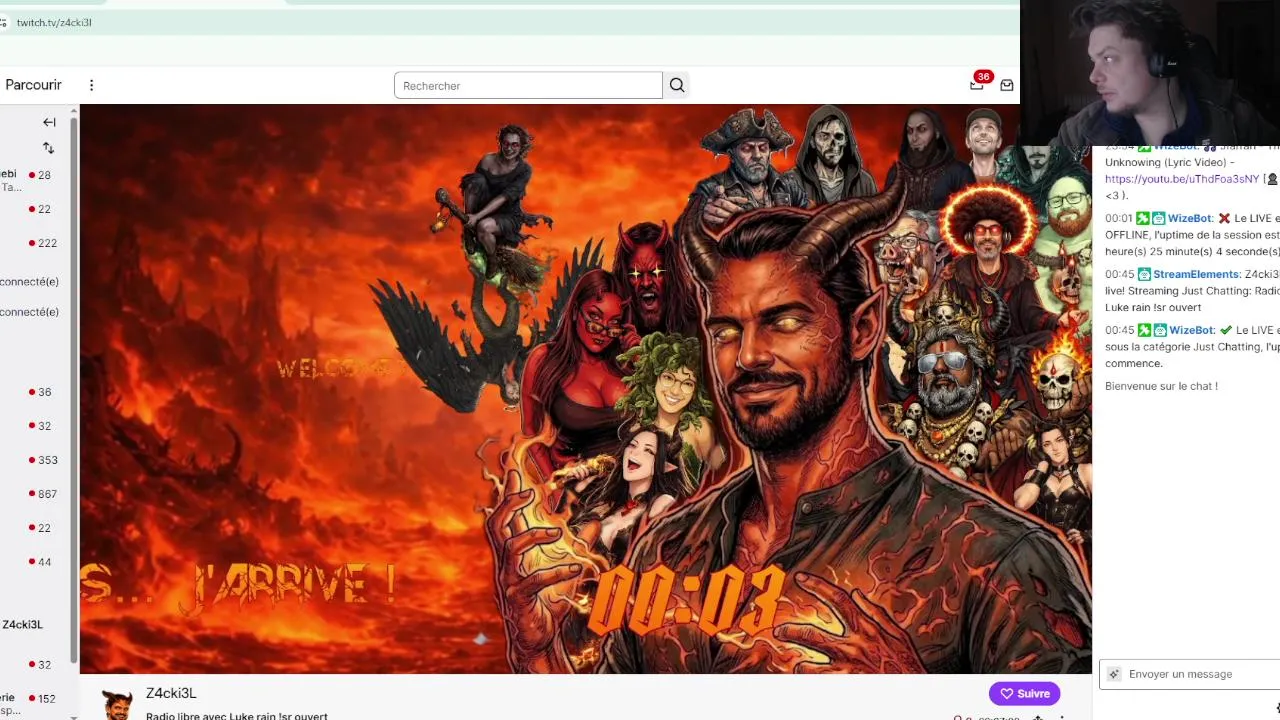
Task: Open the three-dot menu beside Parcourir
Action: pyautogui.click(x=91, y=85)
